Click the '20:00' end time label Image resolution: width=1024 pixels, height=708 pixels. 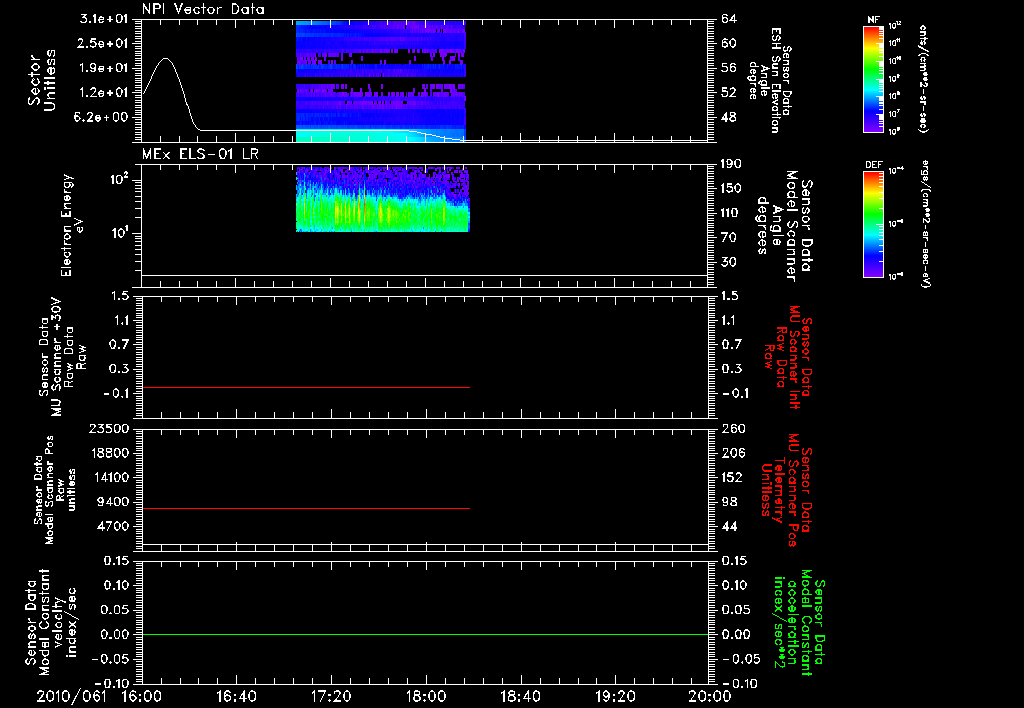click(709, 696)
